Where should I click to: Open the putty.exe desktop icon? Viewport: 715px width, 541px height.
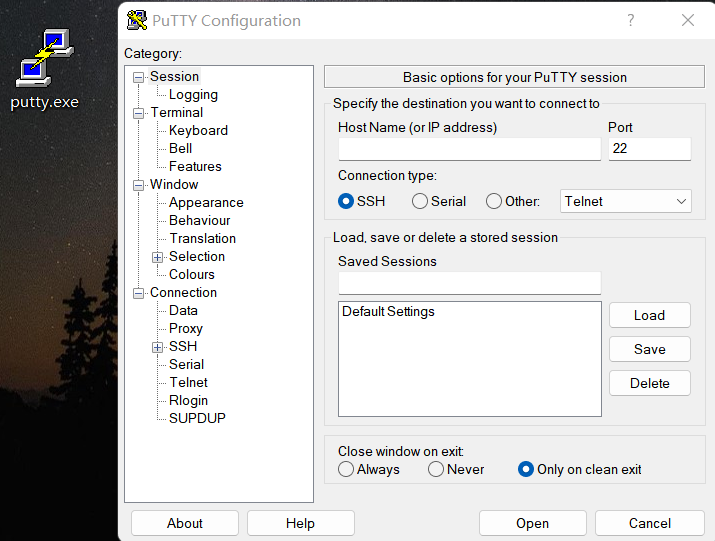[45, 68]
